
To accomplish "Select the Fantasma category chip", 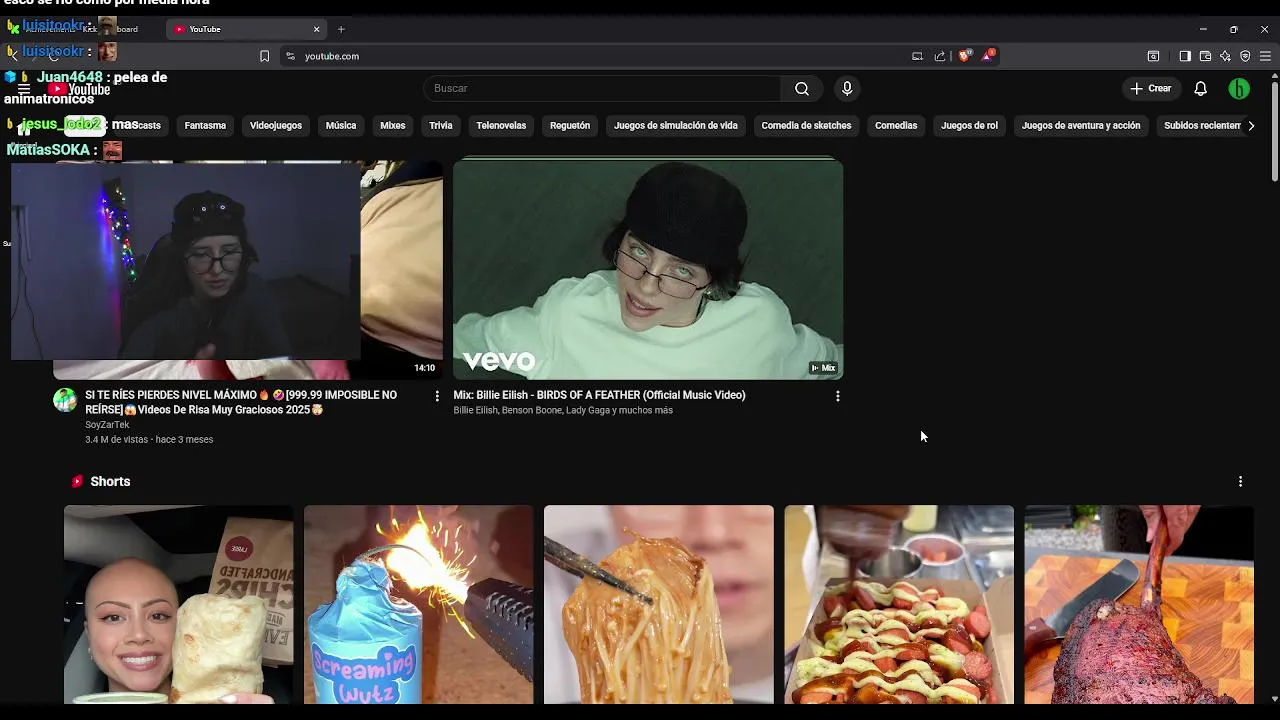I will 205,126.
